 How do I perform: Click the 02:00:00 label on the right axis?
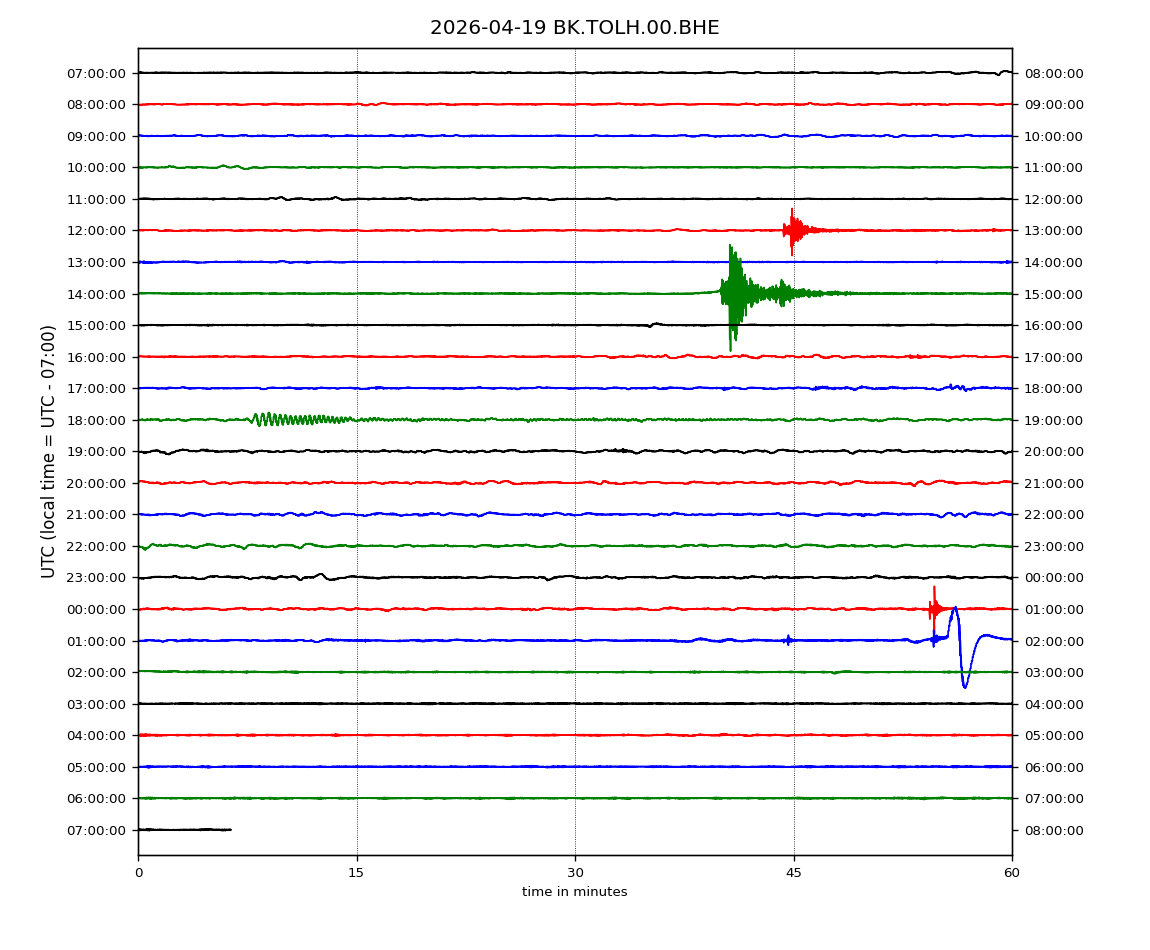point(1053,641)
